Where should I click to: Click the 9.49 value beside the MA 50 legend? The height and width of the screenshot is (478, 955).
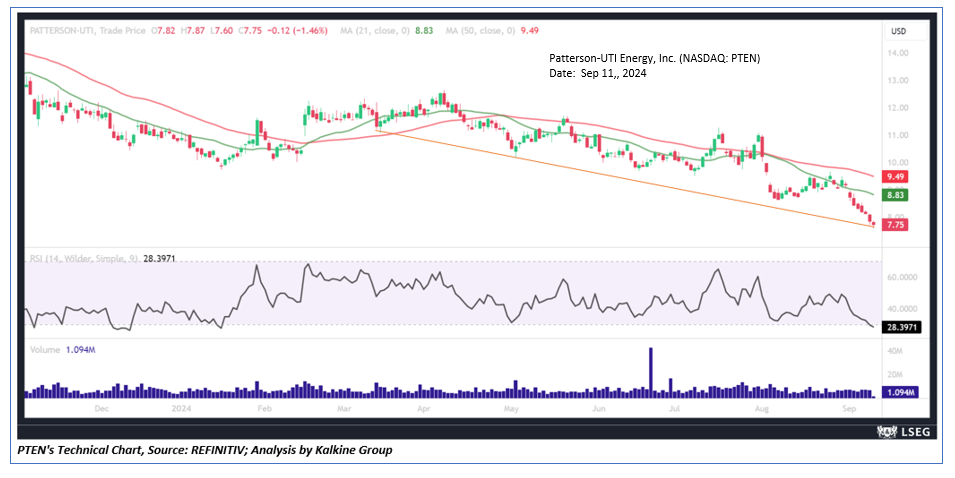530,30
